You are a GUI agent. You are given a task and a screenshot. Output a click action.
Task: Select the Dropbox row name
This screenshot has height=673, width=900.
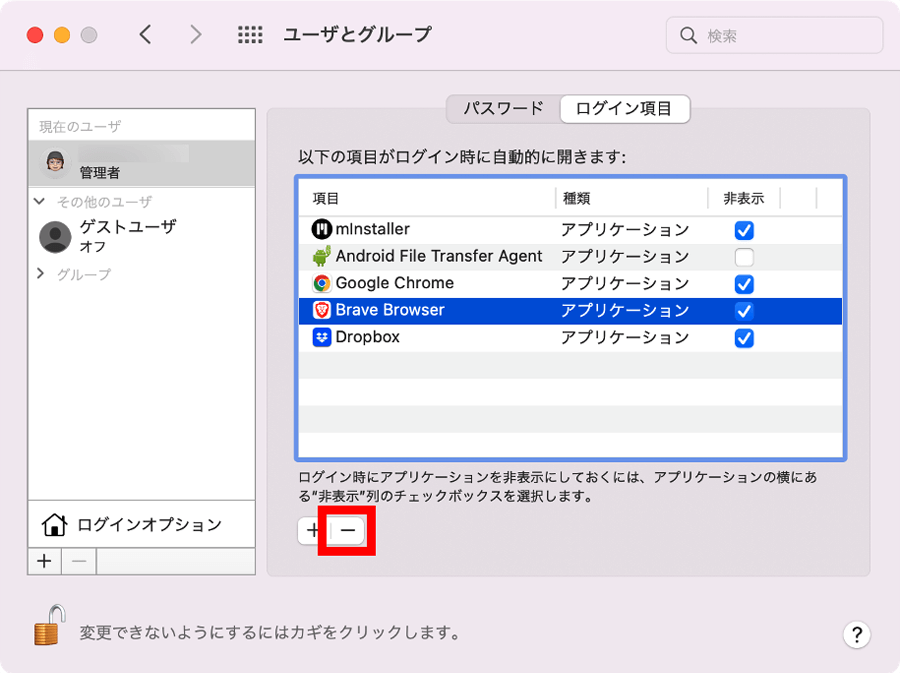coord(367,337)
